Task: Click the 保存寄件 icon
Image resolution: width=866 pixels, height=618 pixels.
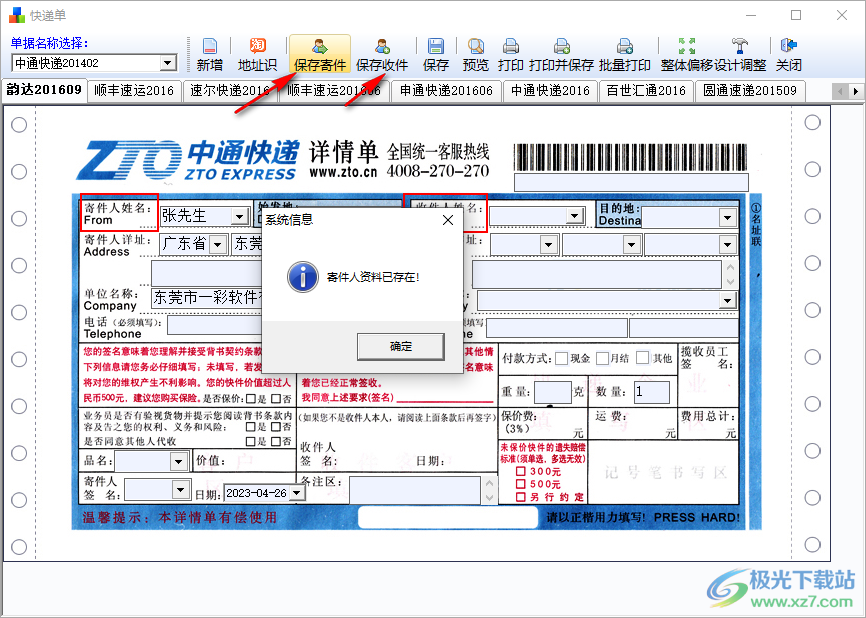Action: pyautogui.click(x=319, y=52)
